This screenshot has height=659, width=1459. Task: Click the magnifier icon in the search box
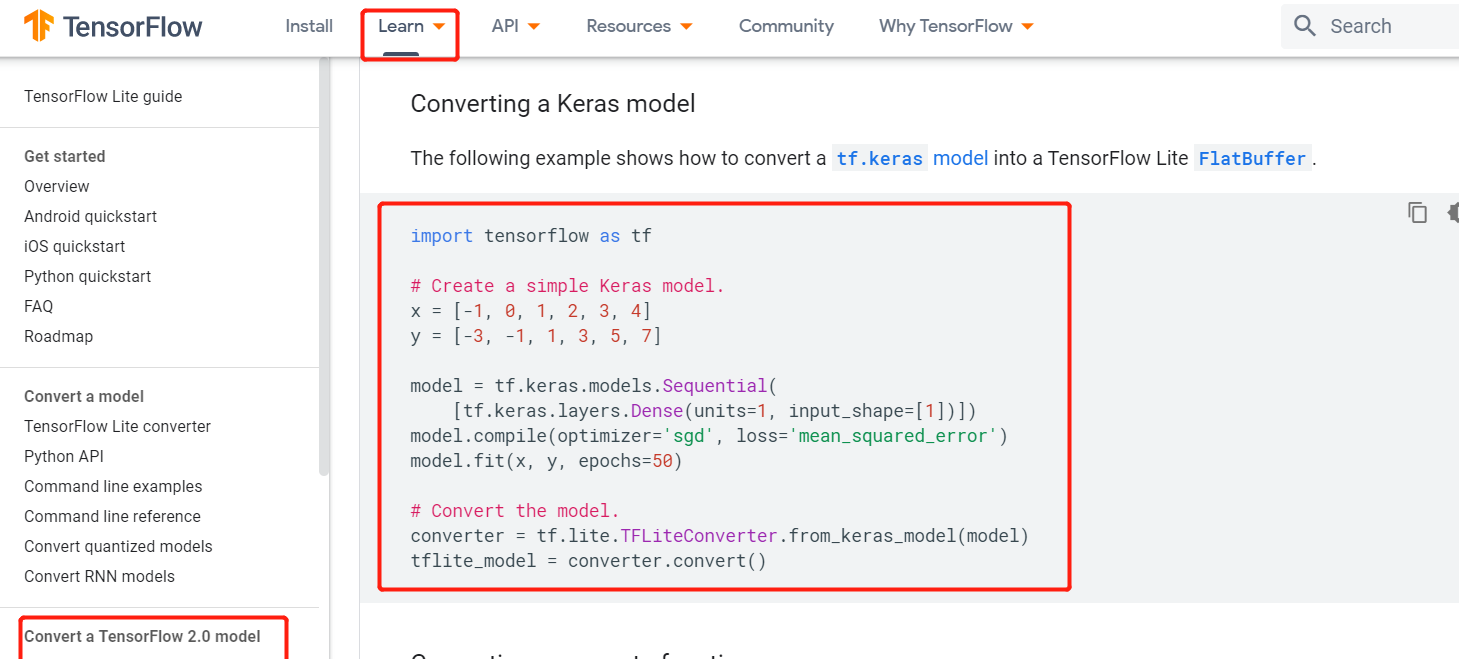1304,26
